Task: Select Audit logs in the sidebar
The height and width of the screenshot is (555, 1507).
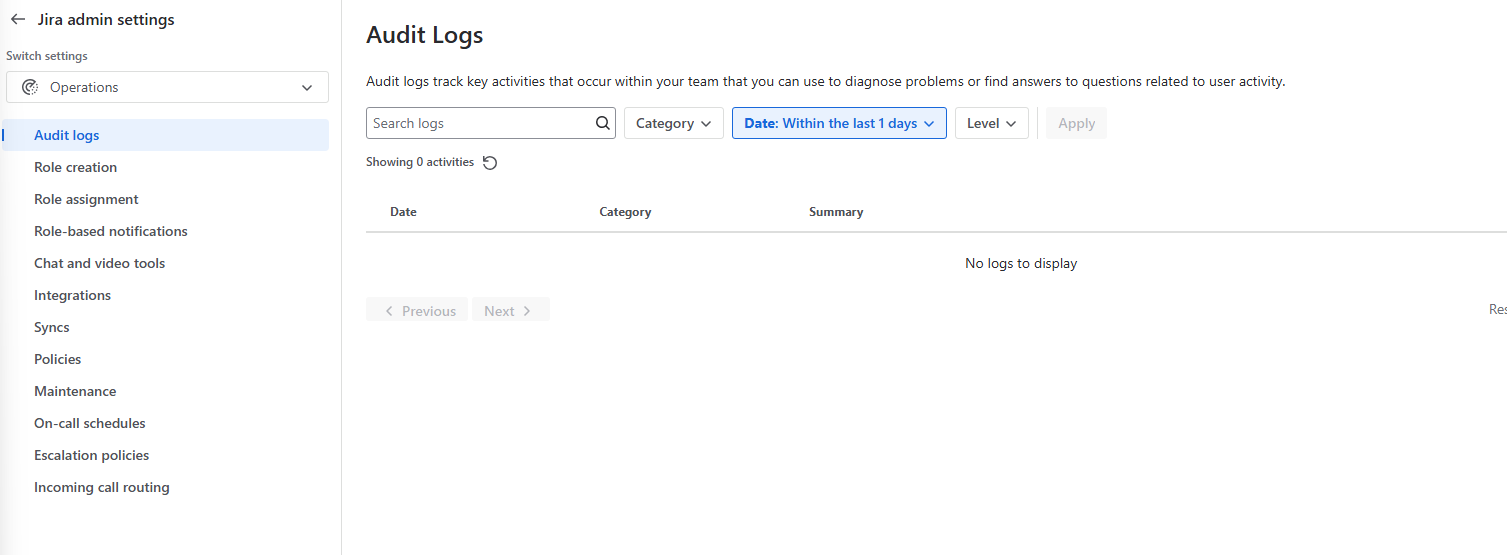Action: tap(166, 135)
